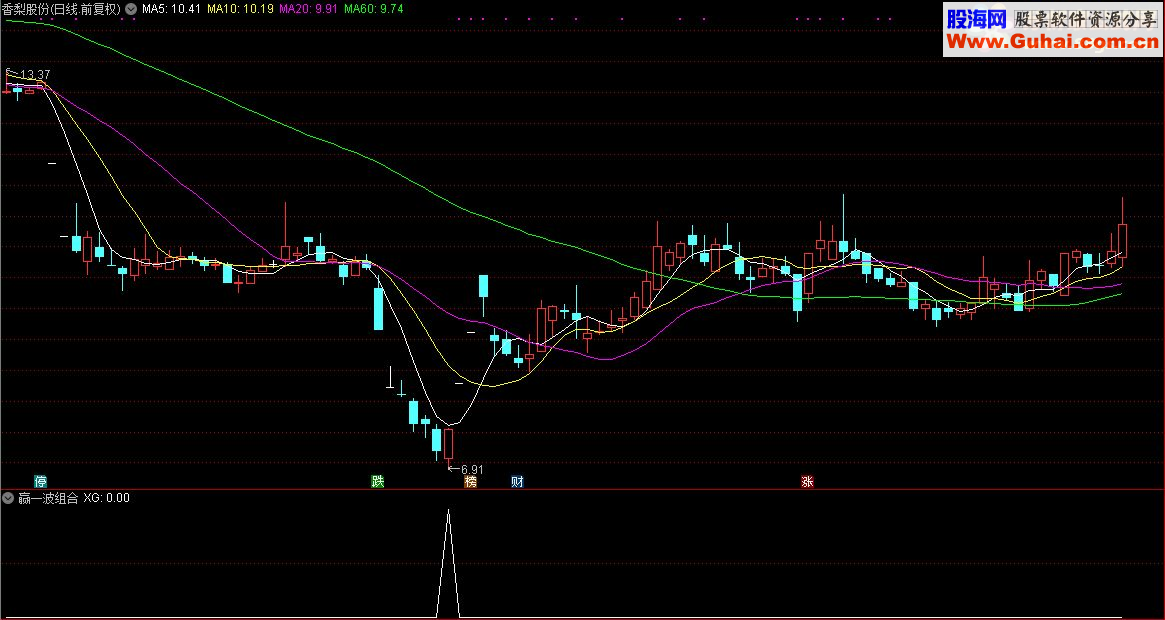Click the 13.37 high price label

point(35,74)
